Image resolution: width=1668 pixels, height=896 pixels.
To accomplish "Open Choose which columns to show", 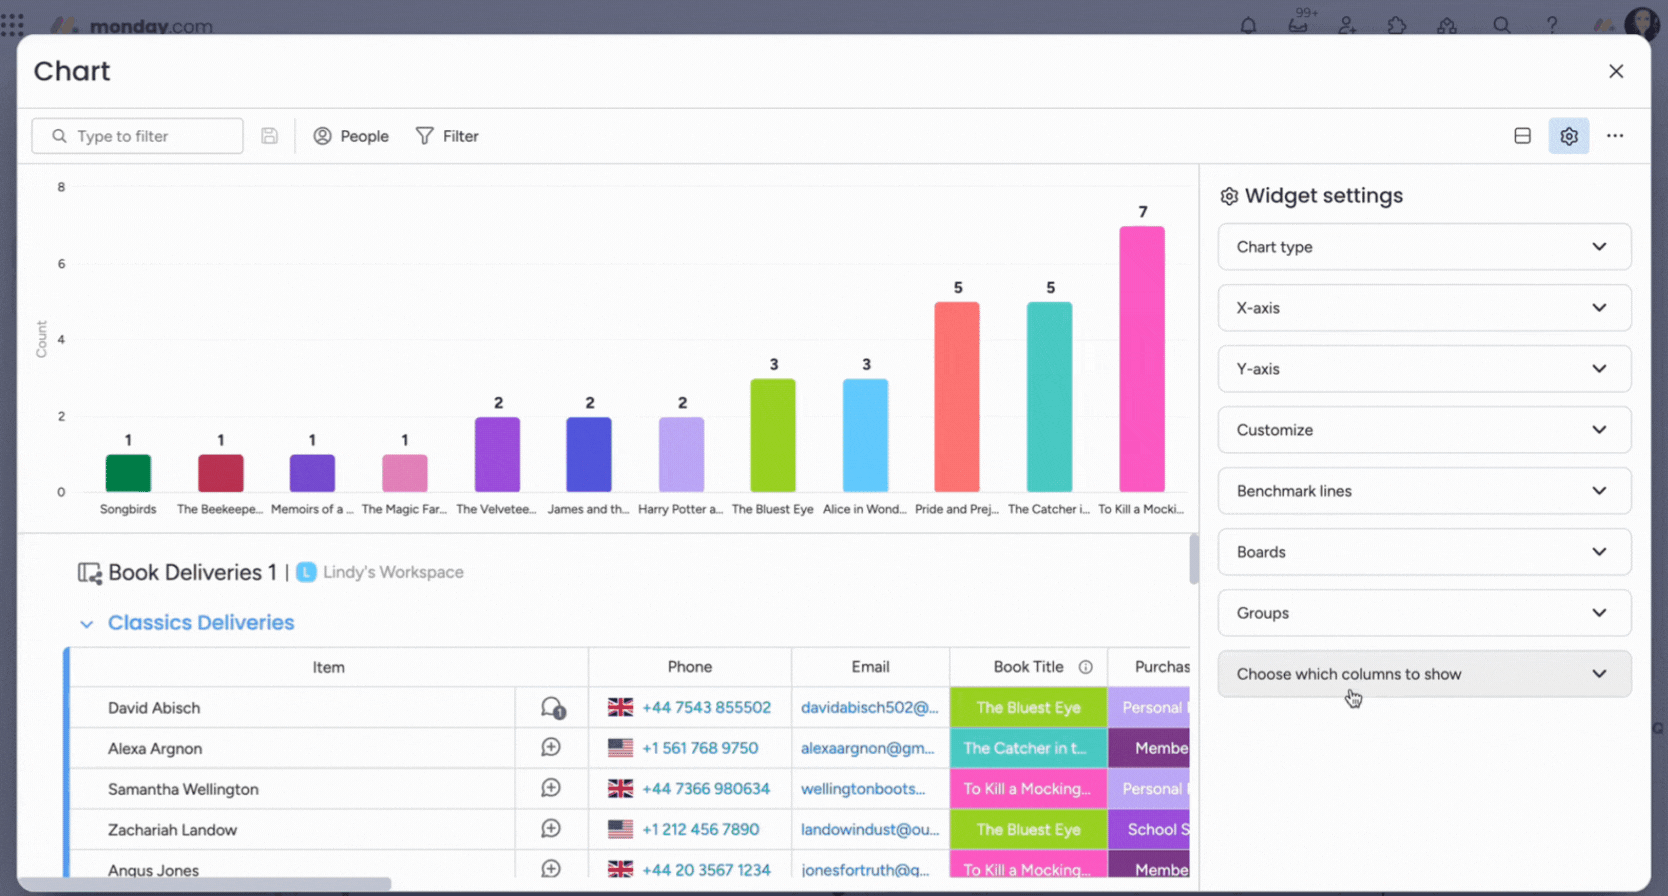I will 1423,674.
